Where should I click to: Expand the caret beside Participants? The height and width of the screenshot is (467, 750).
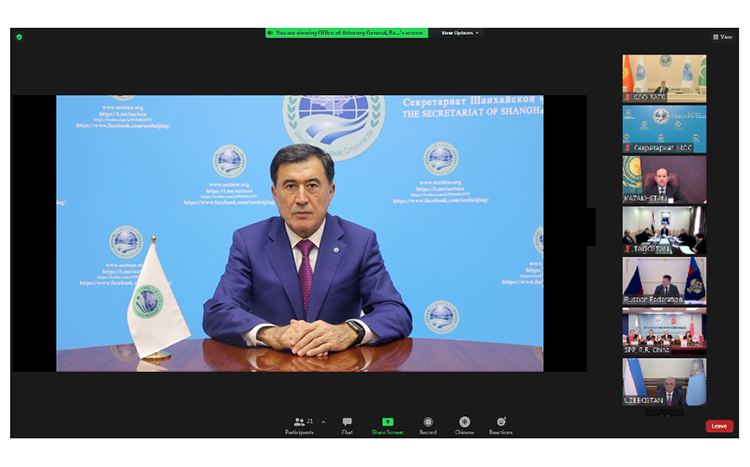(x=323, y=422)
